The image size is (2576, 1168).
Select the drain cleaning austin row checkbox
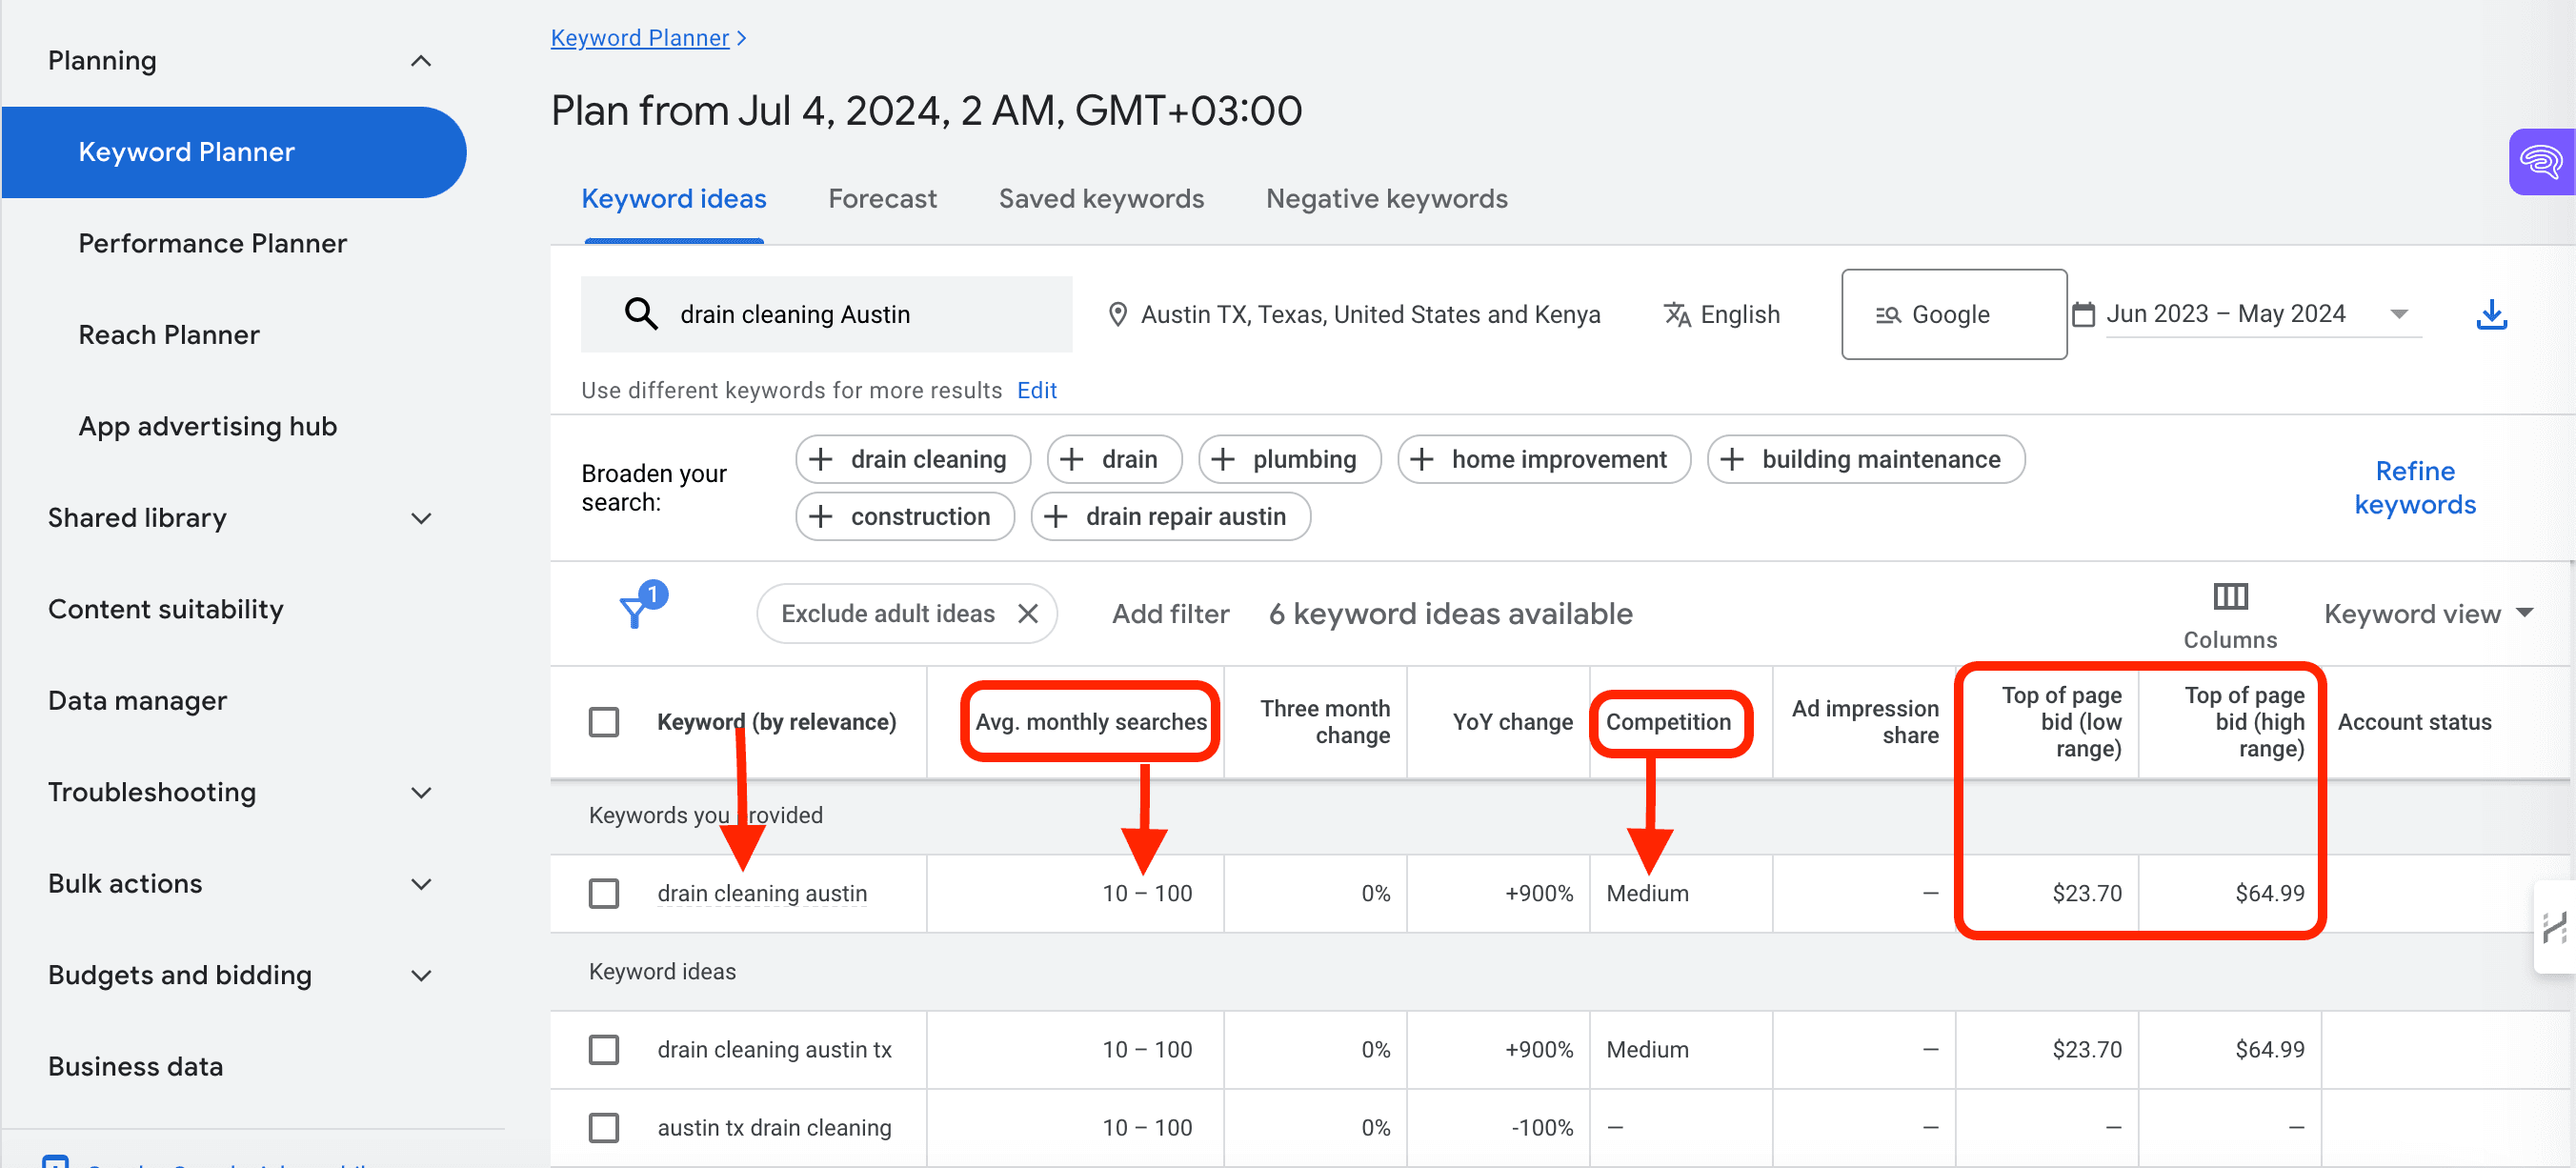[x=604, y=893]
